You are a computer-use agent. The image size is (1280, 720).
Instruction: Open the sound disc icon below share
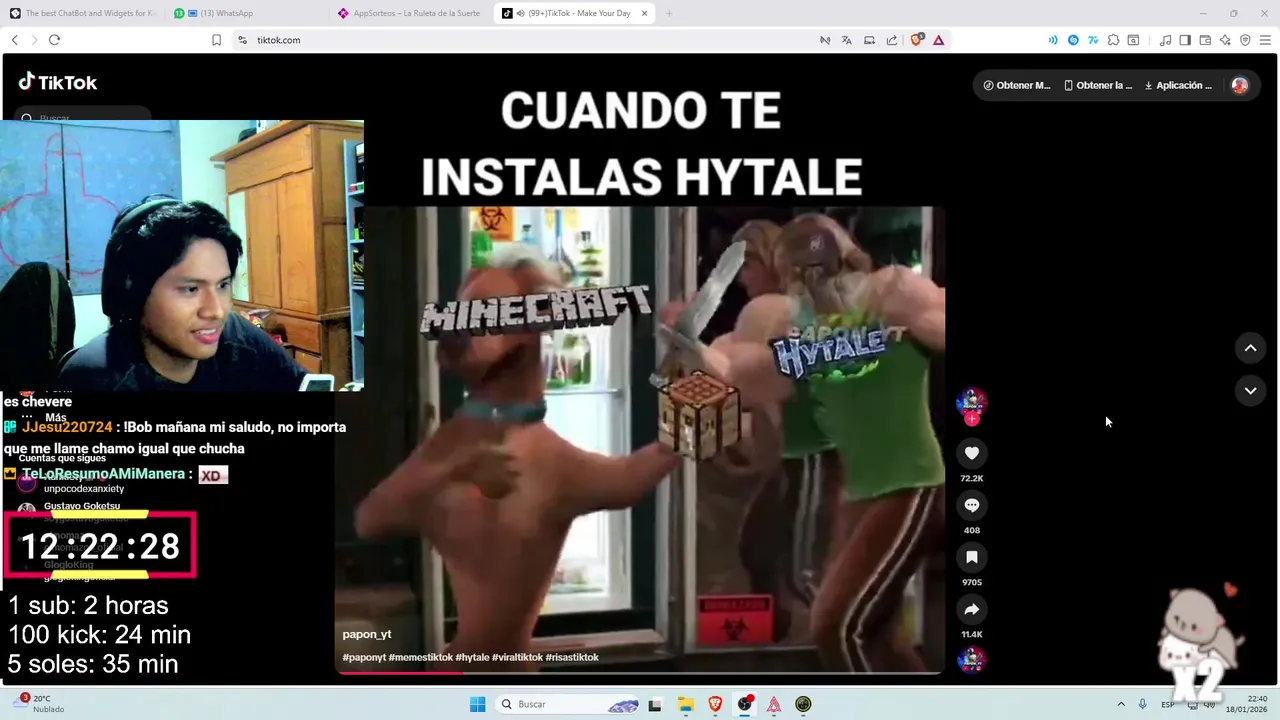pyautogui.click(x=971, y=660)
